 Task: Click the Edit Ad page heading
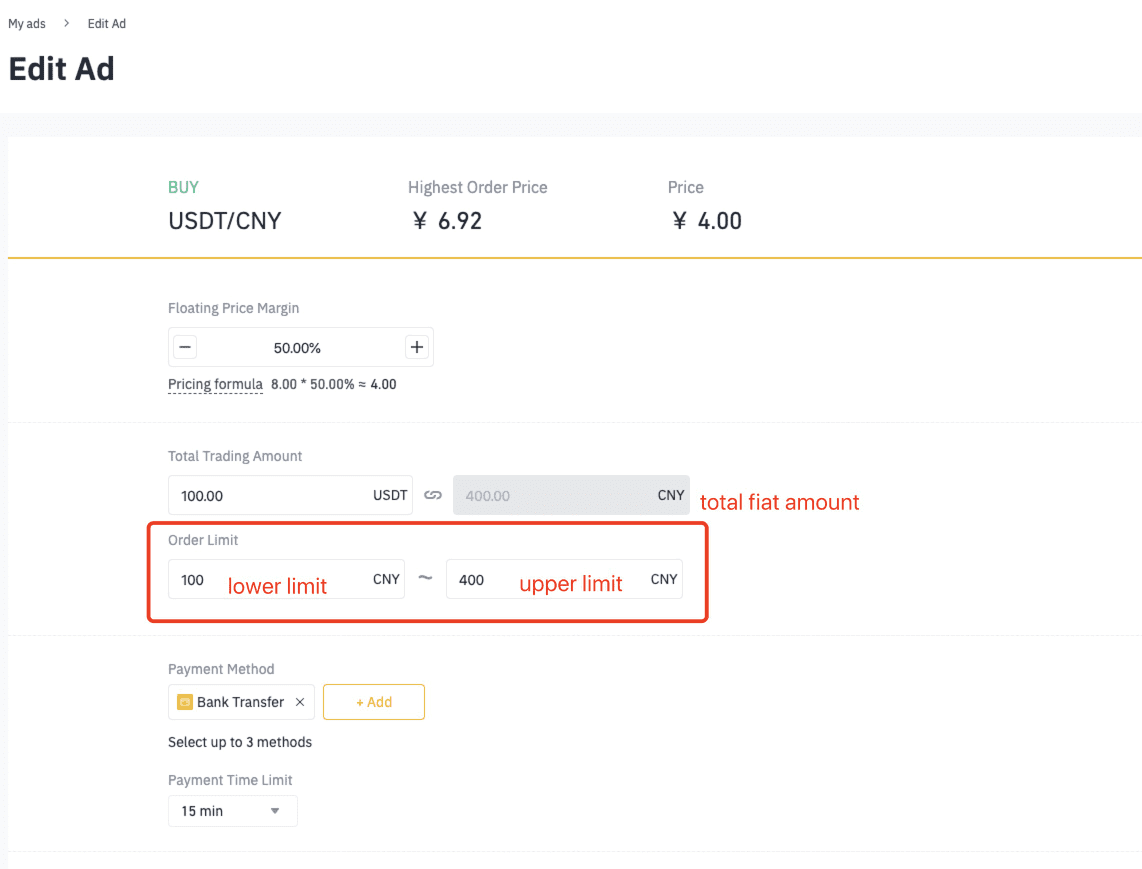coord(61,69)
